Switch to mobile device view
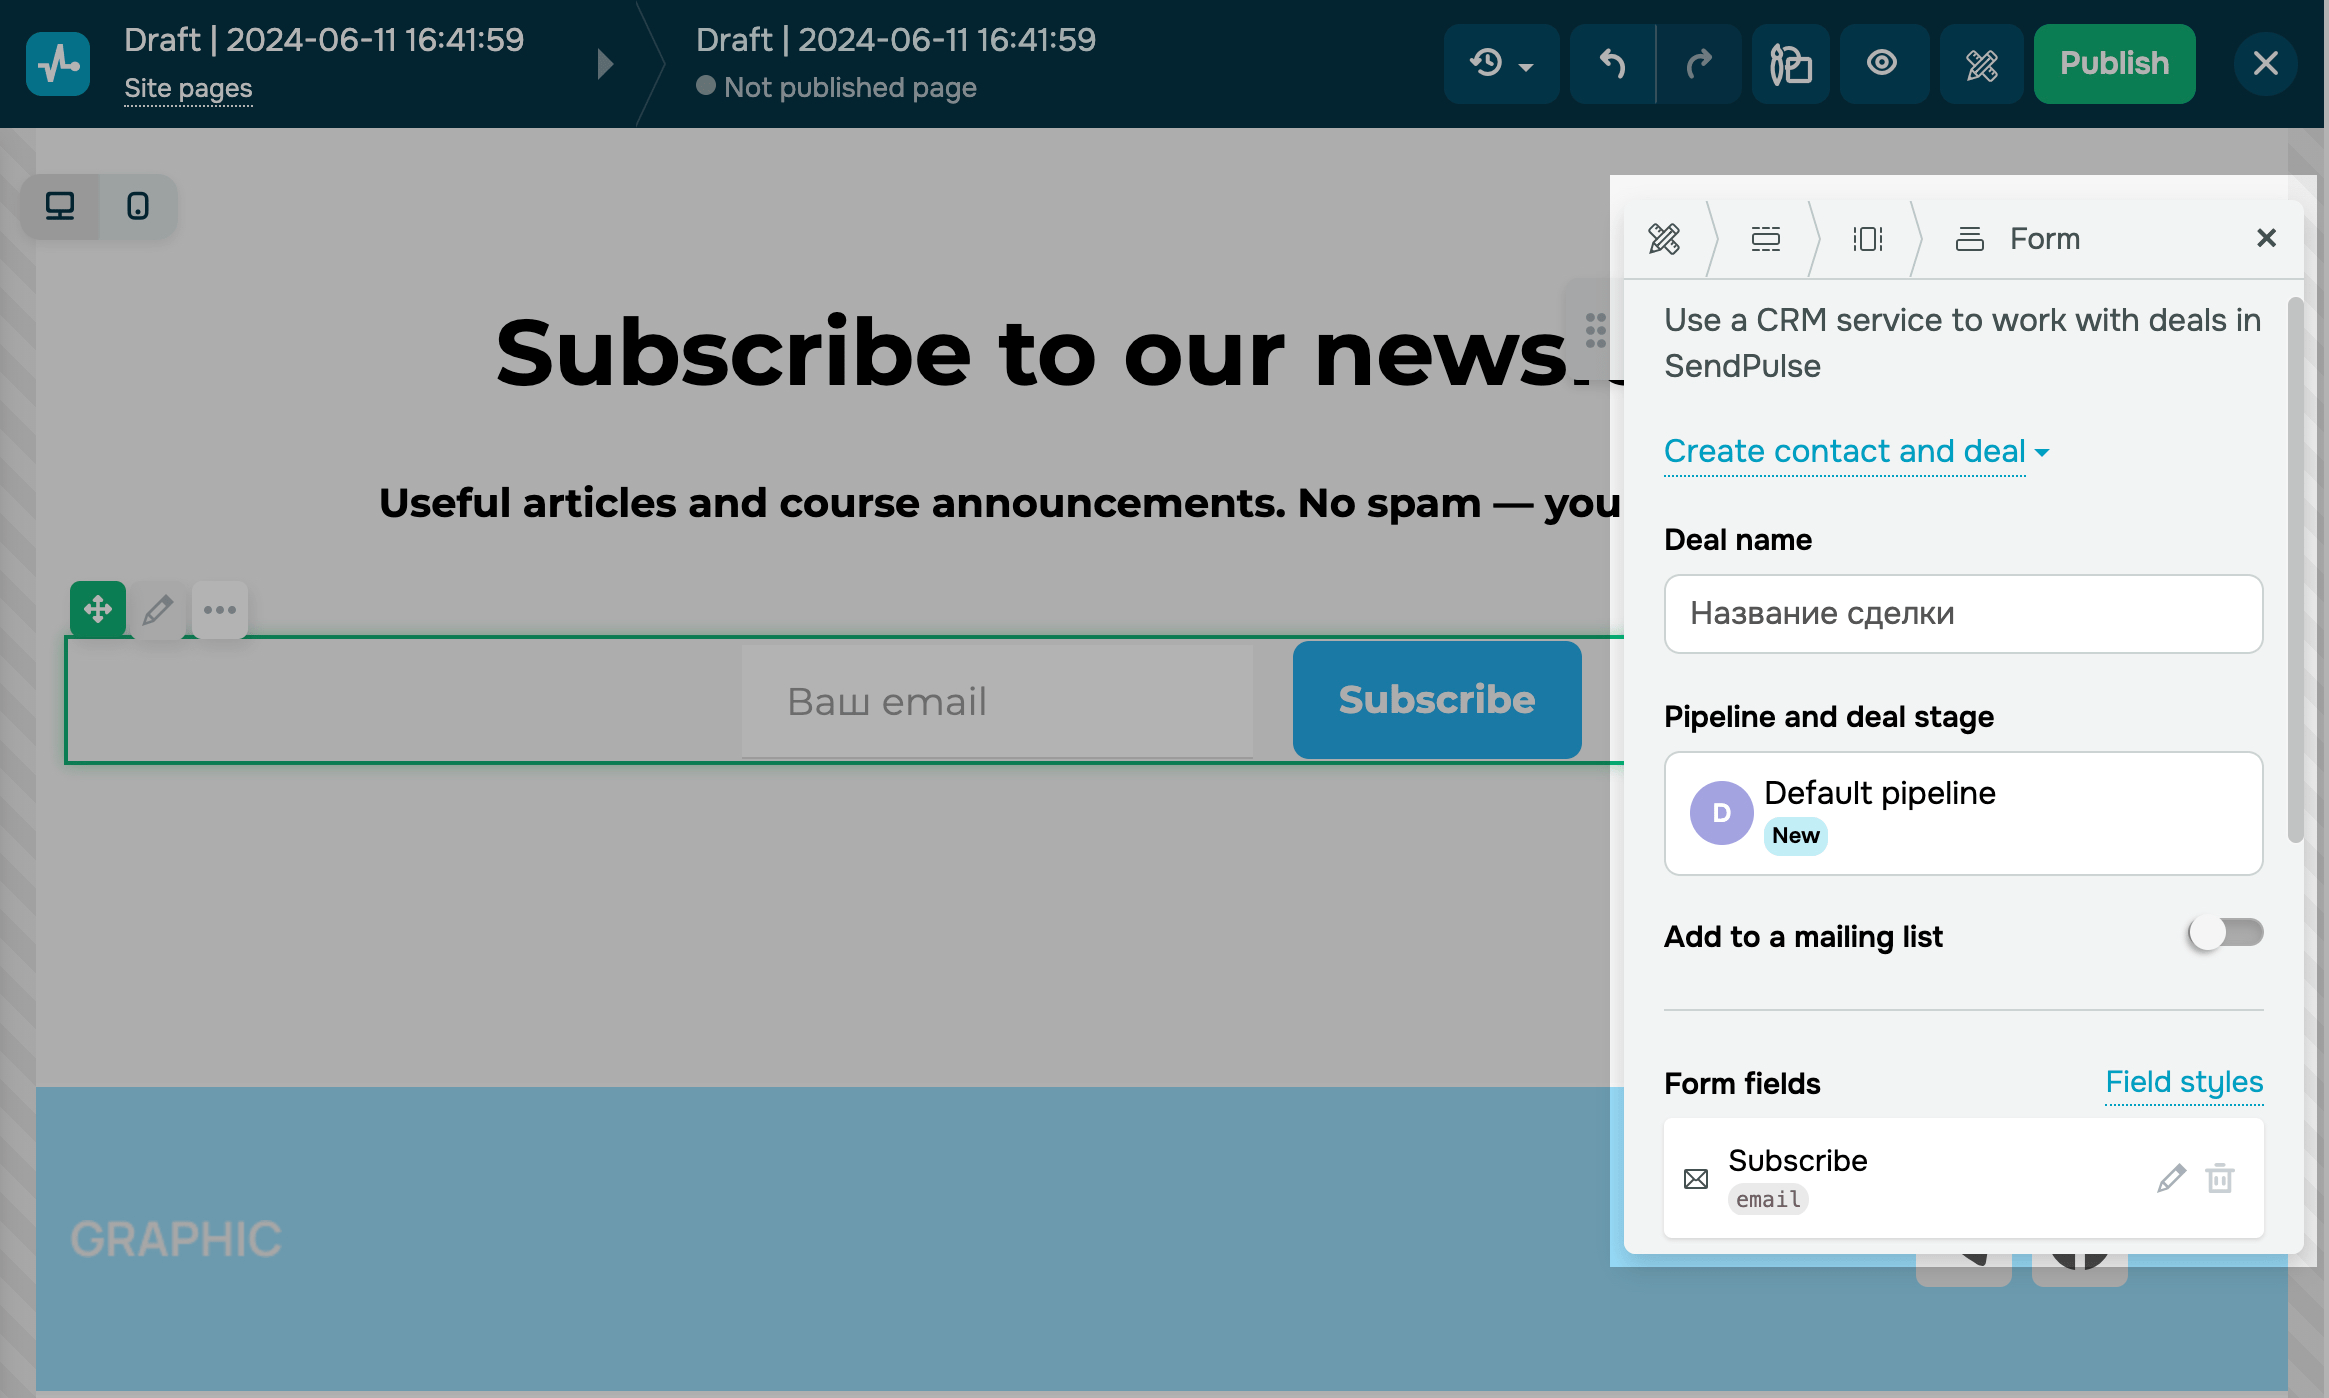 pyautogui.click(x=138, y=206)
